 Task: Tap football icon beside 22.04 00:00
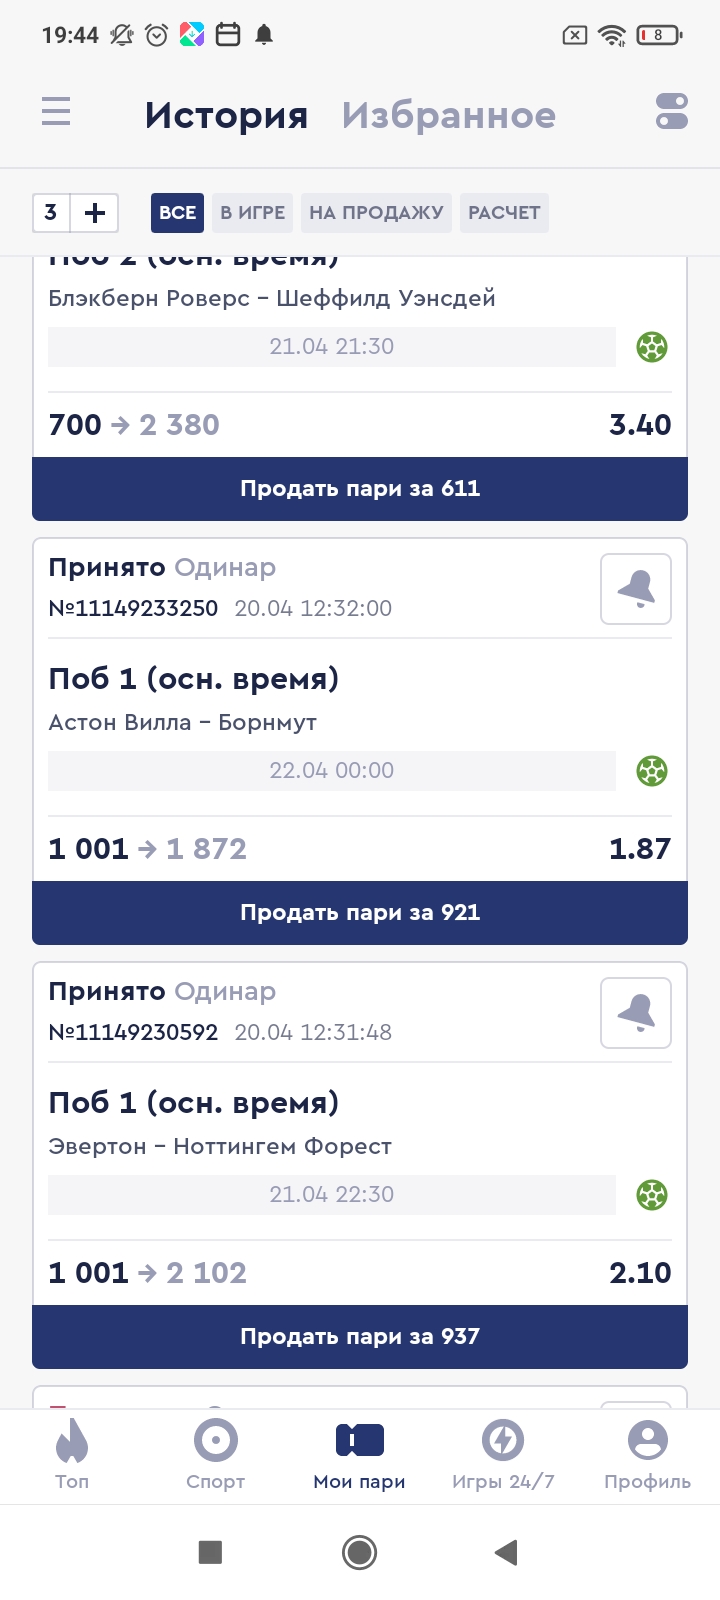[652, 771]
